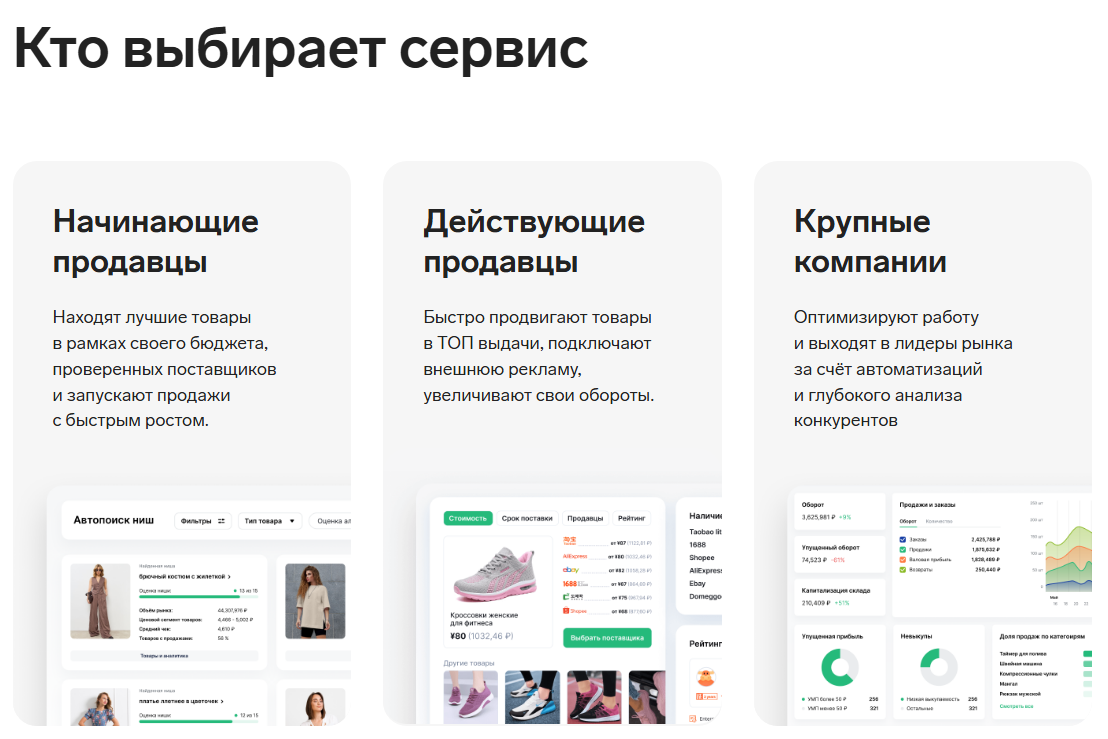
Task: Click the Товары и аналитика button
Action: (164, 656)
